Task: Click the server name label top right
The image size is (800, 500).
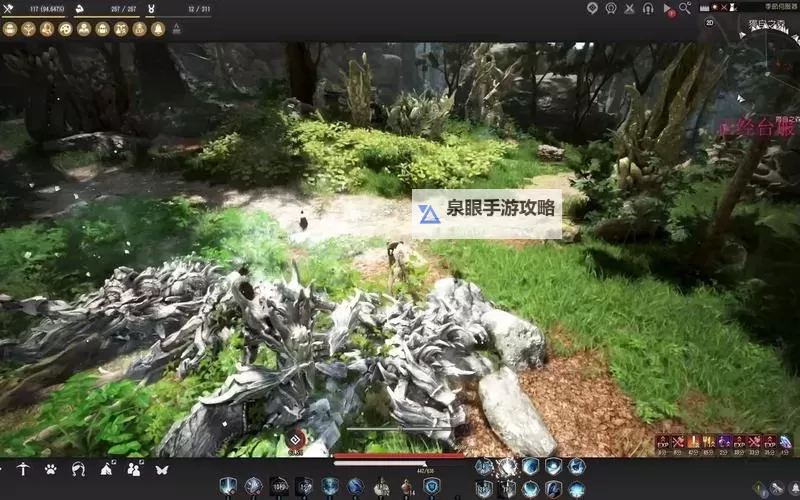Action: click(782, 7)
